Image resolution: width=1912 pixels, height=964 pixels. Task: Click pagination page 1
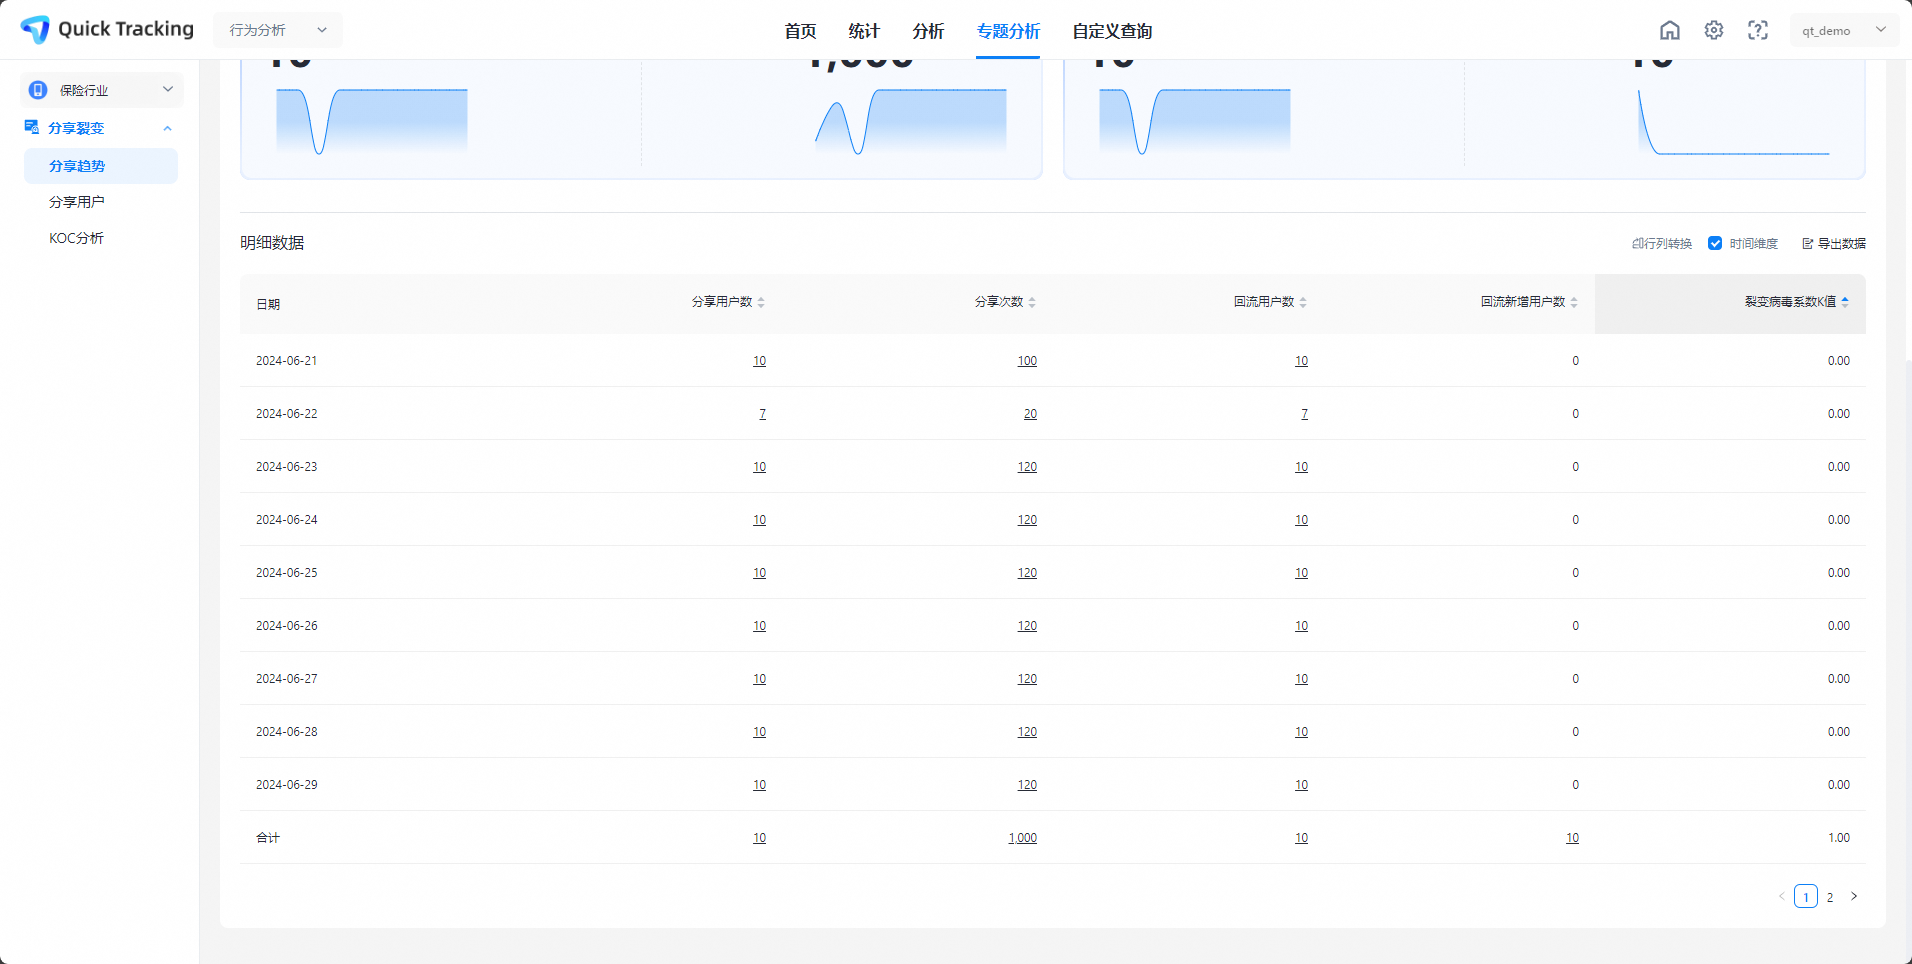1806,897
